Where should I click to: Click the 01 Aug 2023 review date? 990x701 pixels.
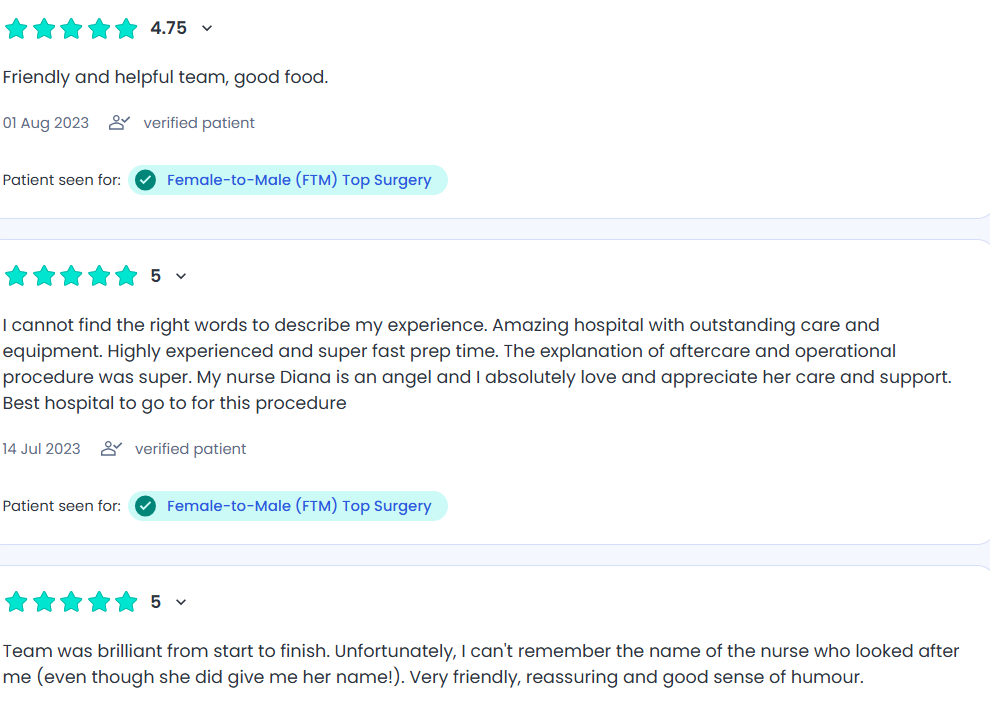click(46, 123)
